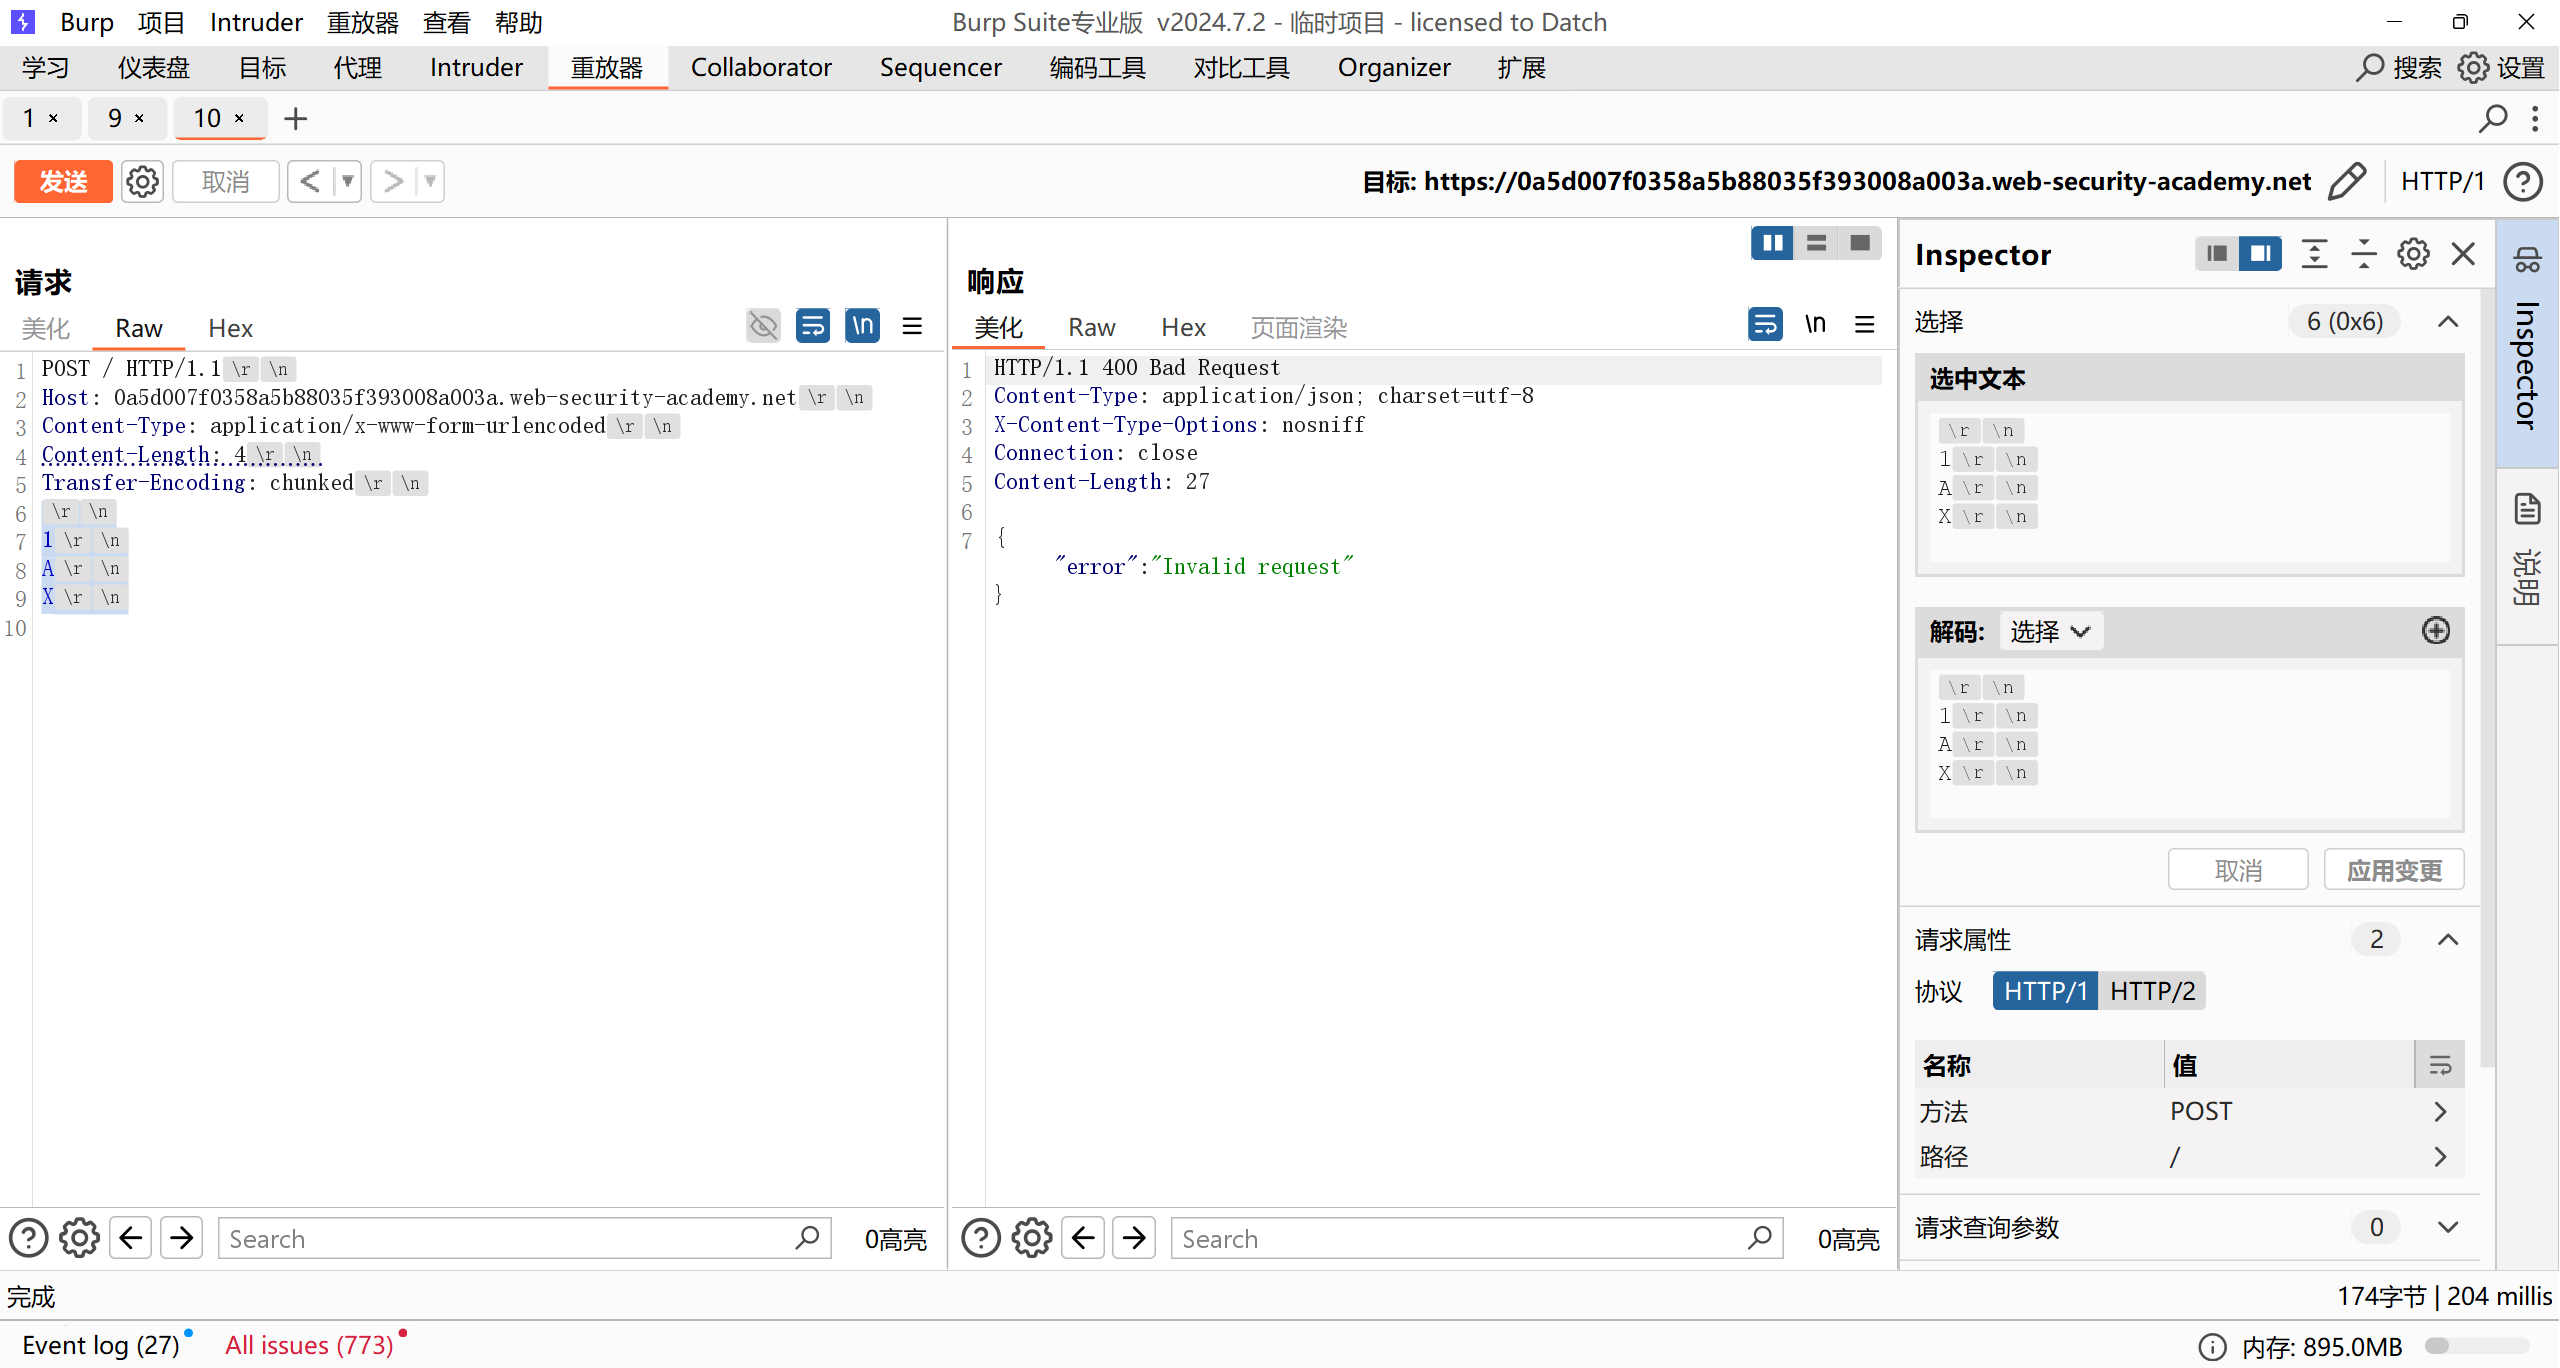Click the edit target pencil icon
Screen dimensions: 2560x1368
pyautogui.click(x=2346, y=181)
